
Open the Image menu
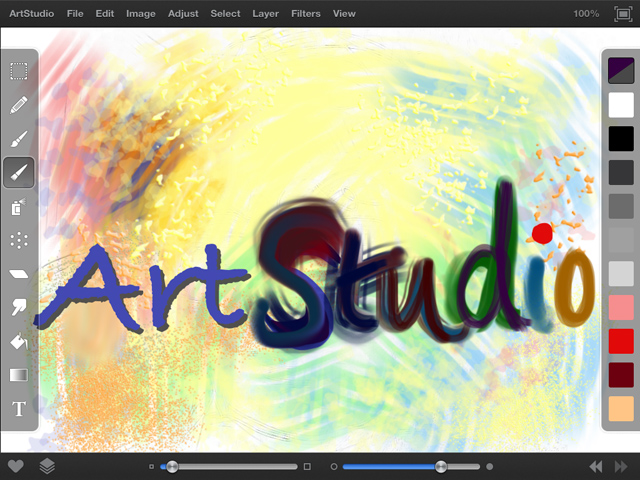[141, 14]
